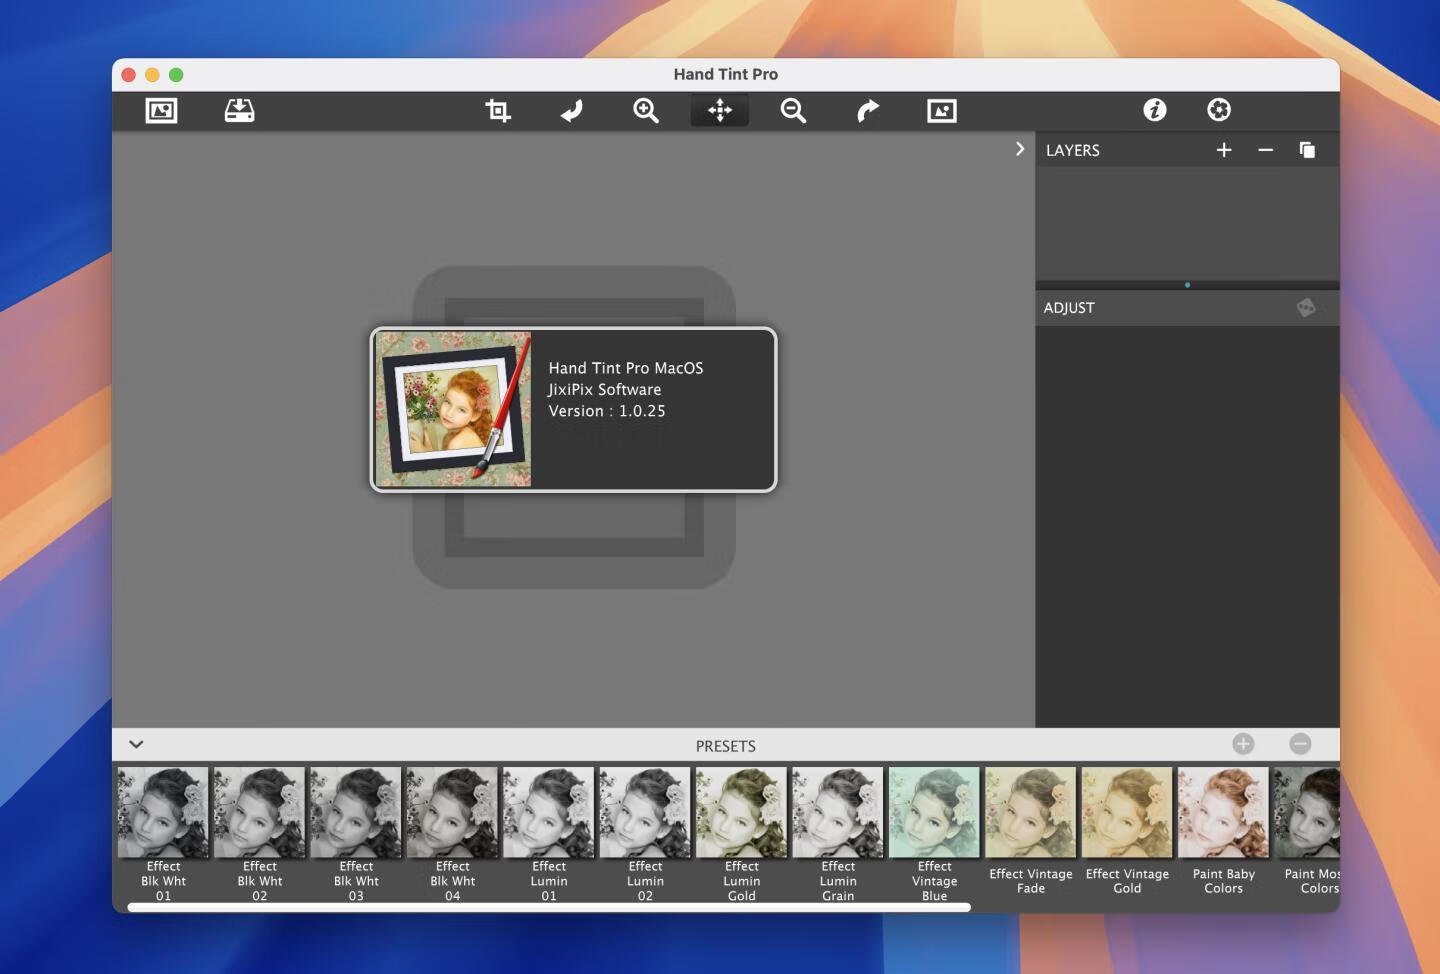Click the ADJUST panel header text
Image resolution: width=1440 pixels, height=974 pixels.
(x=1069, y=308)
